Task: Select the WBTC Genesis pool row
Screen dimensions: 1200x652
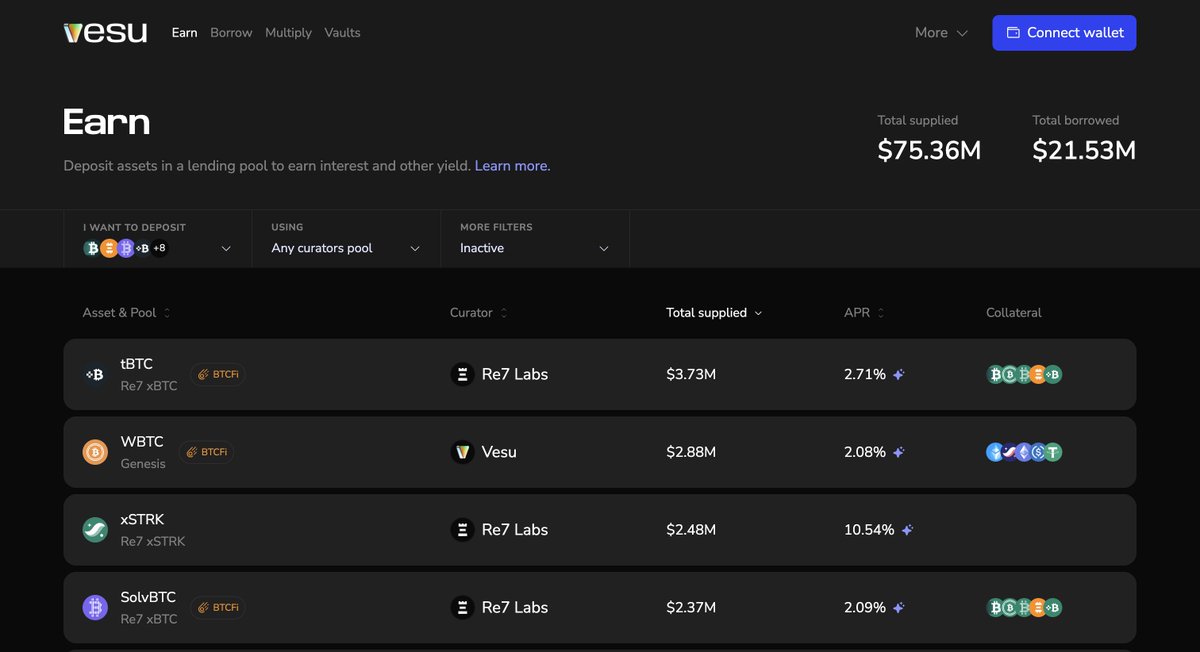Action: pyautogui.click(x=600, y=452)
